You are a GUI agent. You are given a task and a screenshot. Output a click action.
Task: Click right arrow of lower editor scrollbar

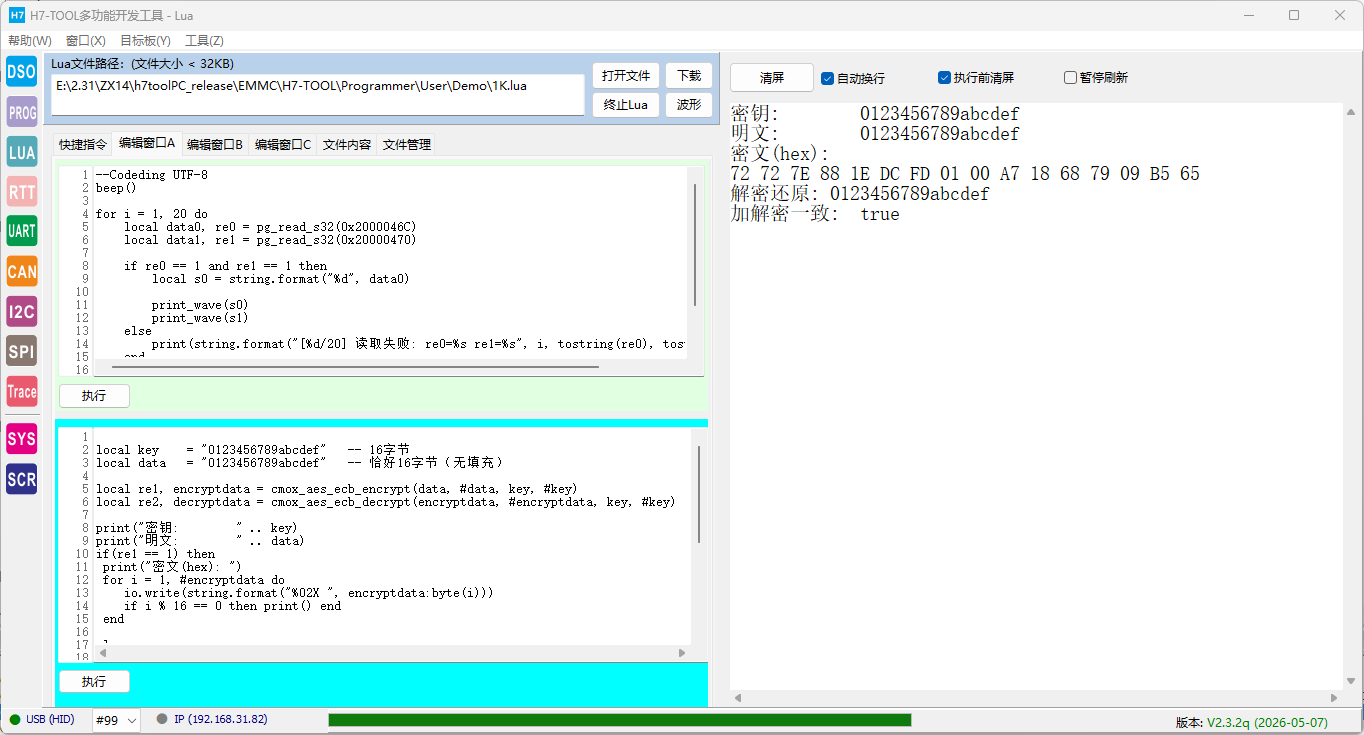(x=682, y=653)
